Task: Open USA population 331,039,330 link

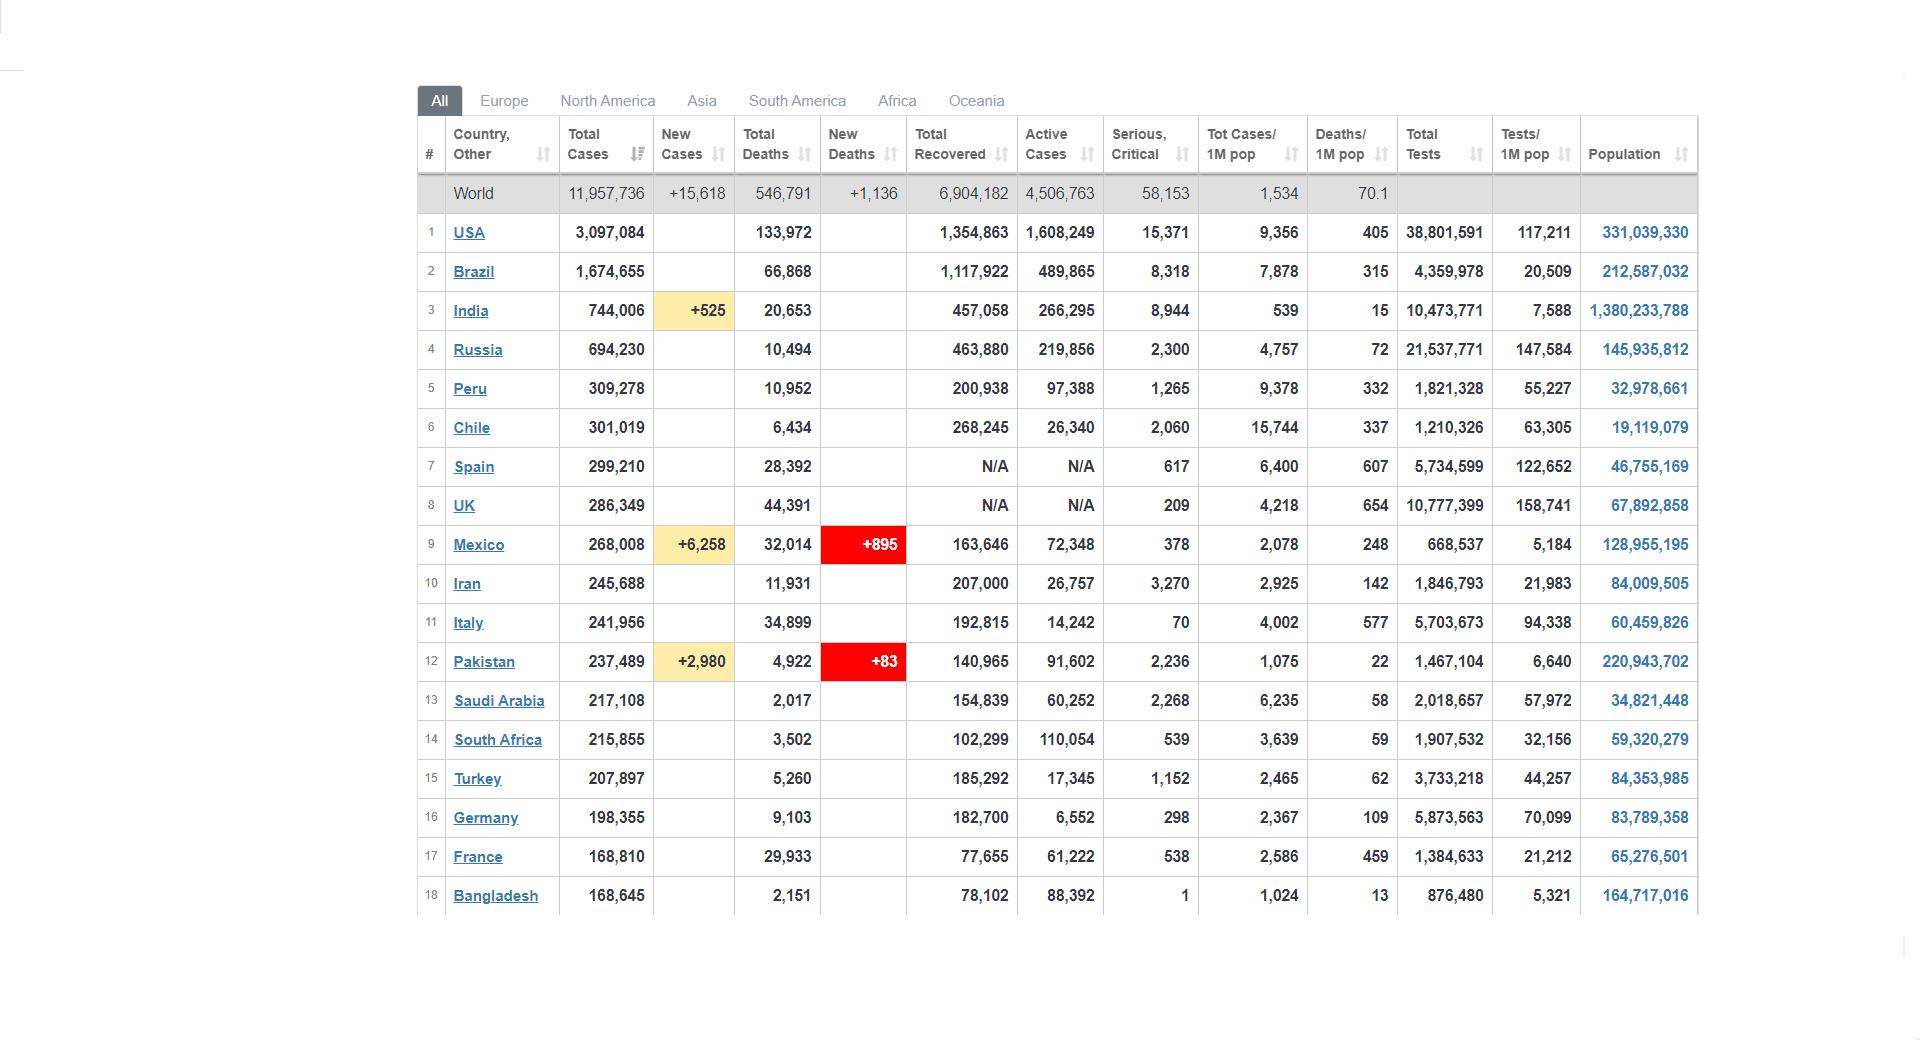Action: [x=1645, y=233]
